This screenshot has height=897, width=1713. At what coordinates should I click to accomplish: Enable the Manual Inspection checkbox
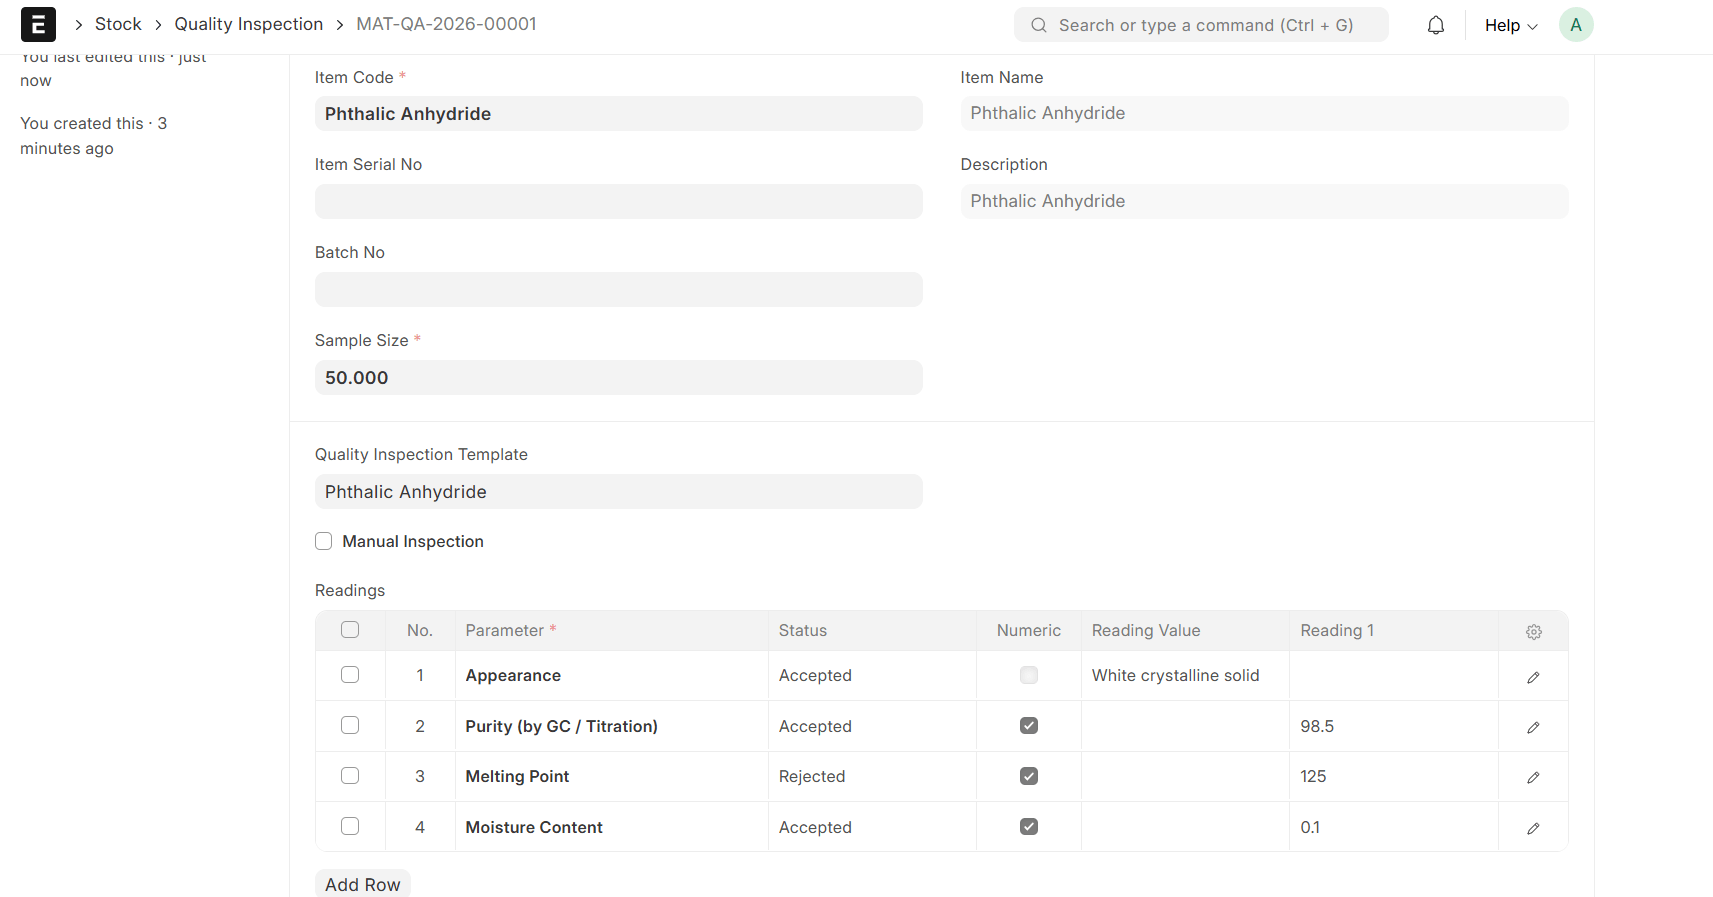point(324,541)
